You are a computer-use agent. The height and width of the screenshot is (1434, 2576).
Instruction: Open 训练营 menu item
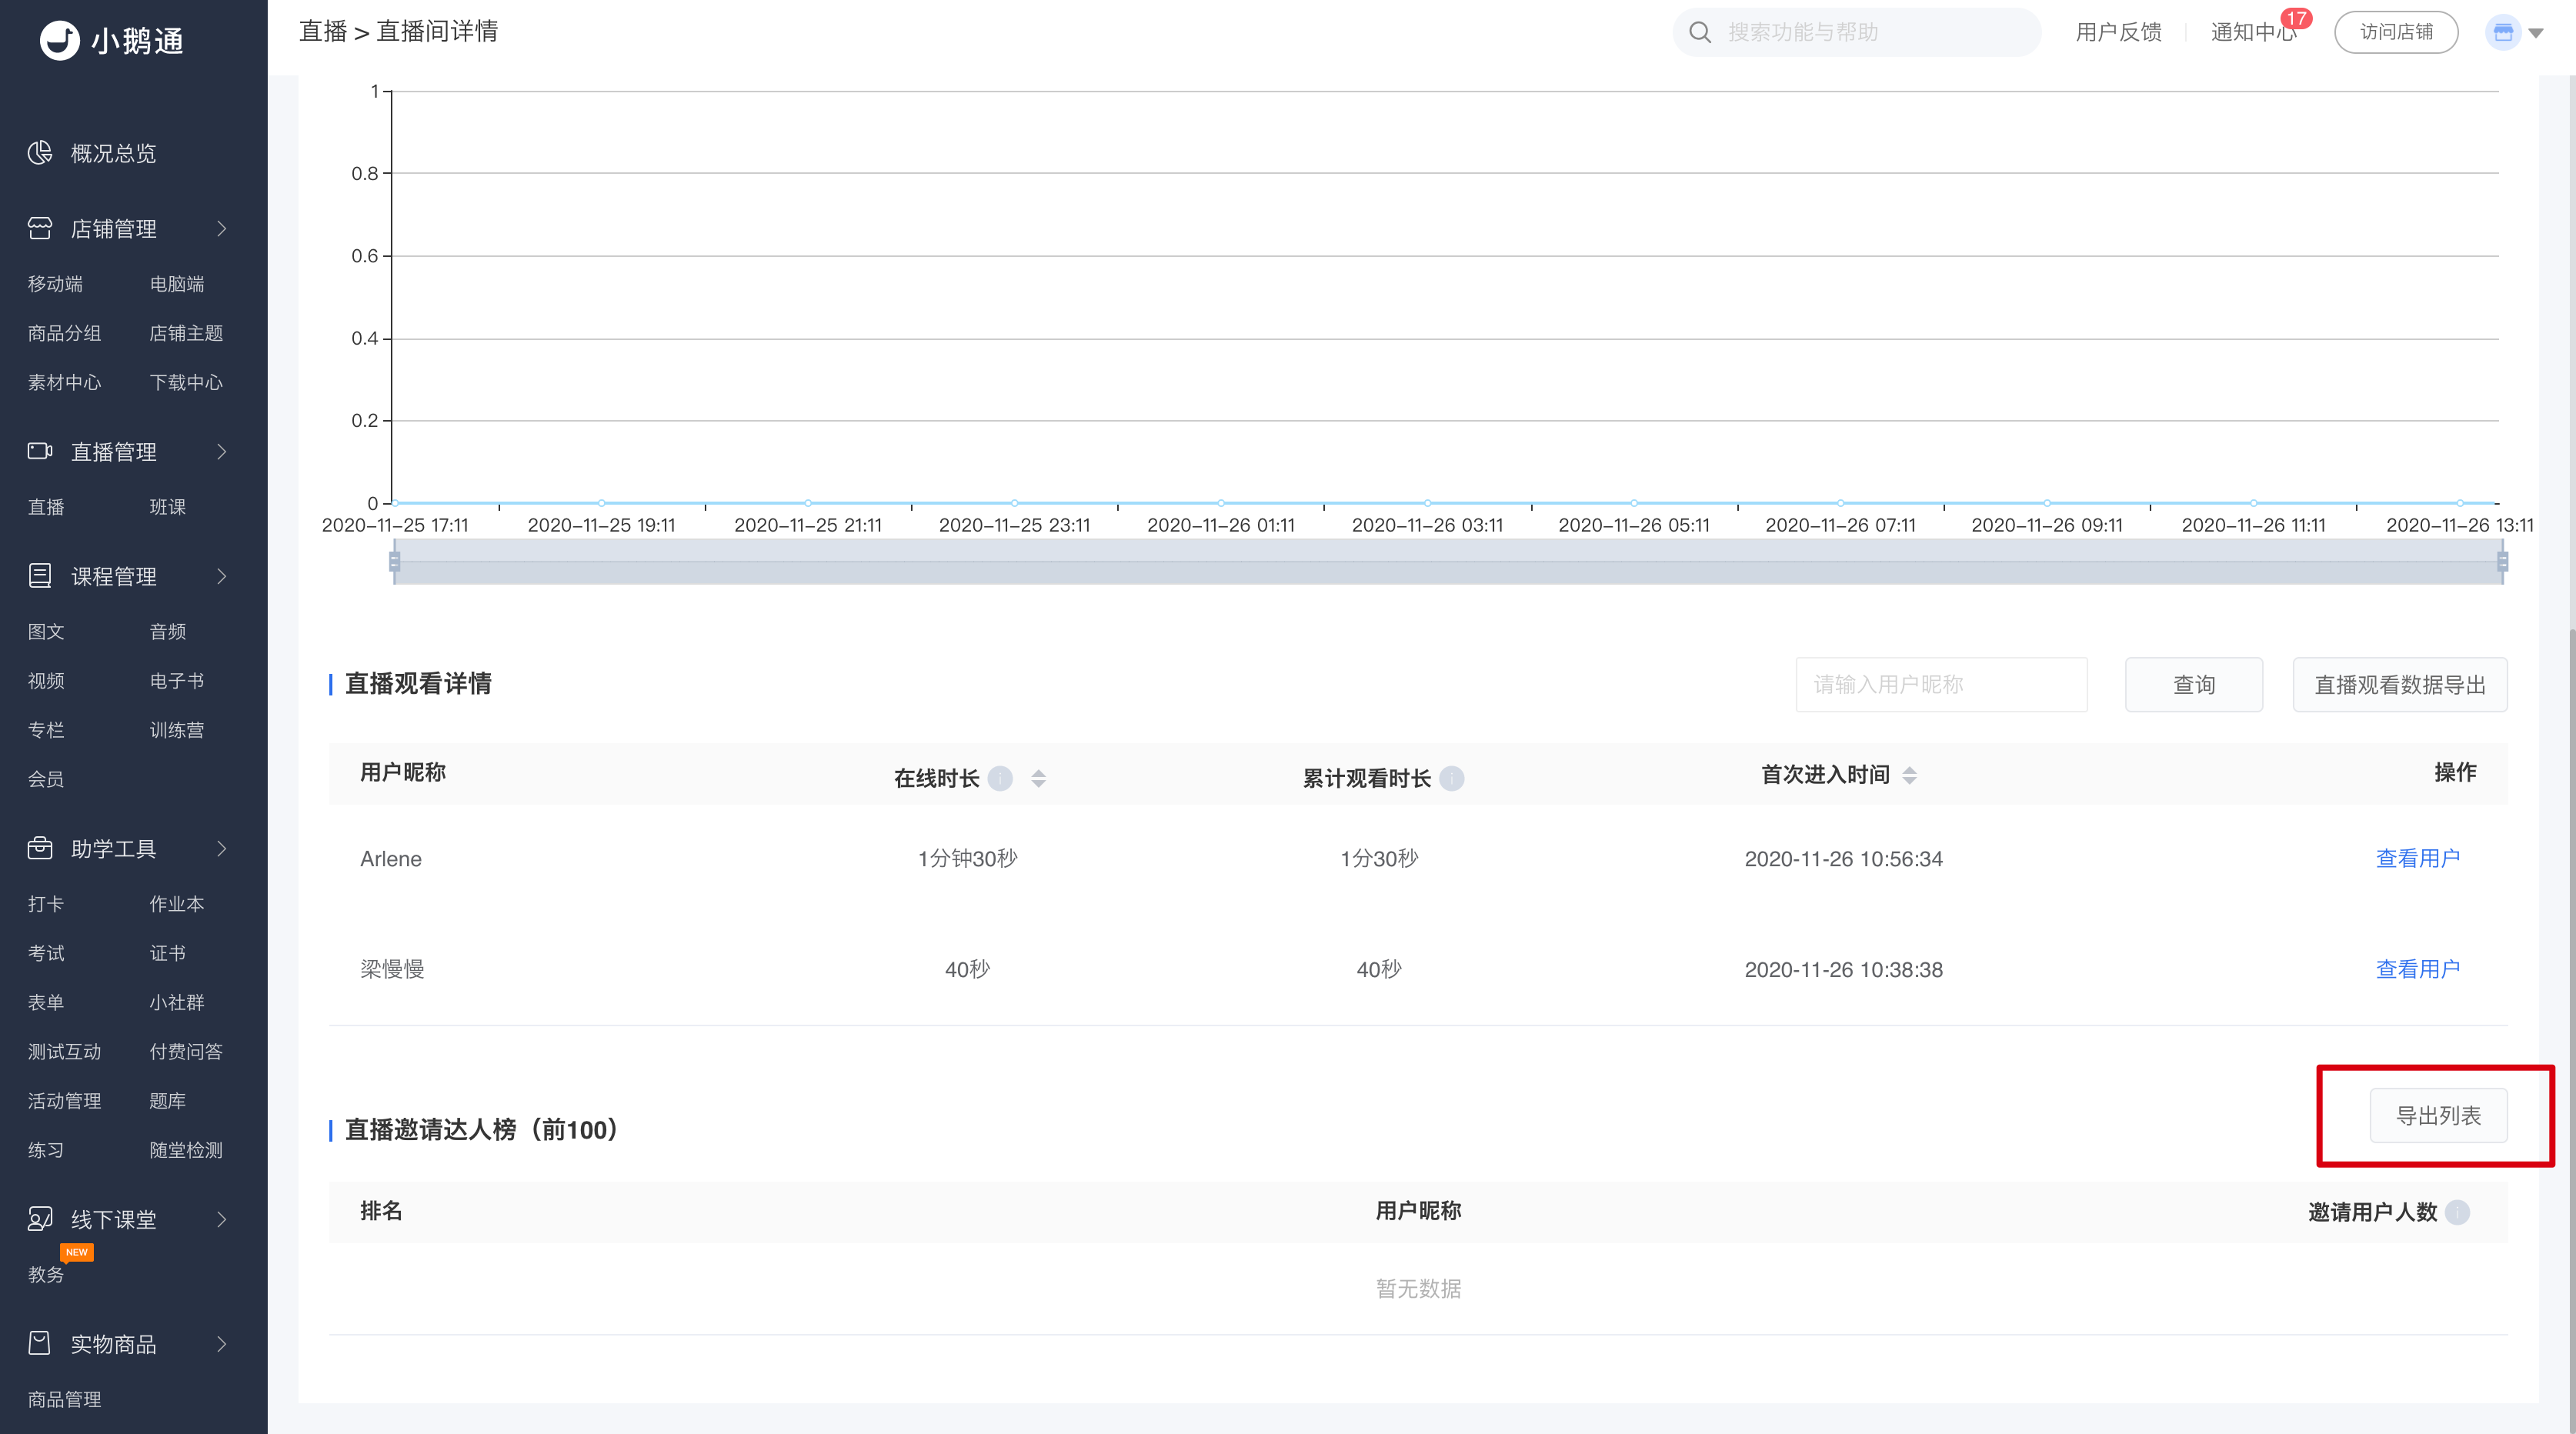pos(177,730)
